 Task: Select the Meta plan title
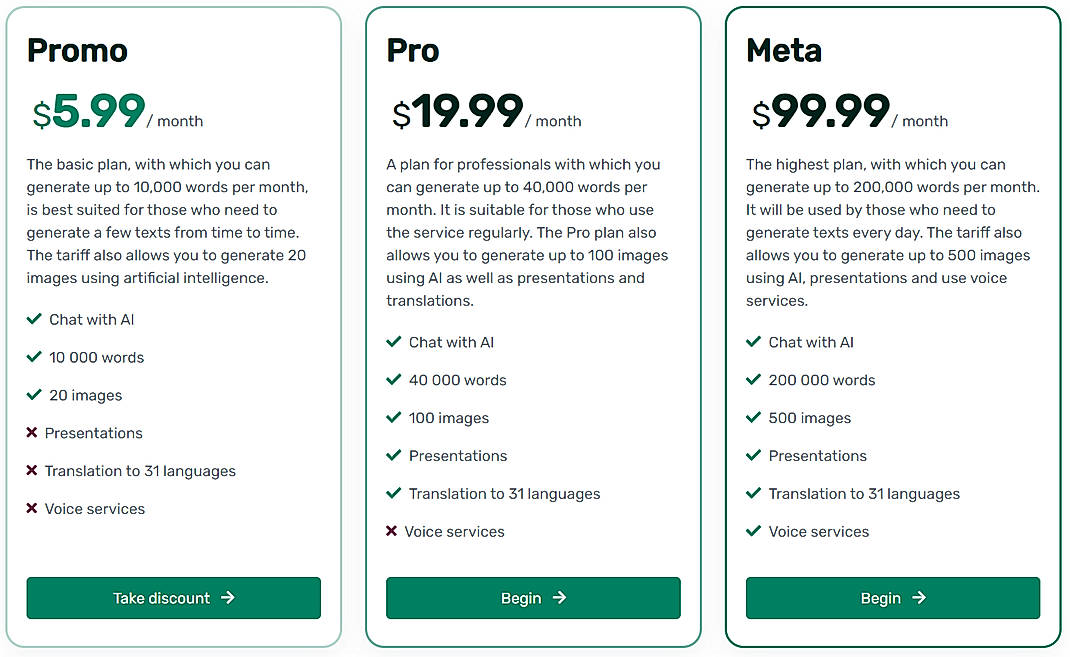[x=783, y=50]
